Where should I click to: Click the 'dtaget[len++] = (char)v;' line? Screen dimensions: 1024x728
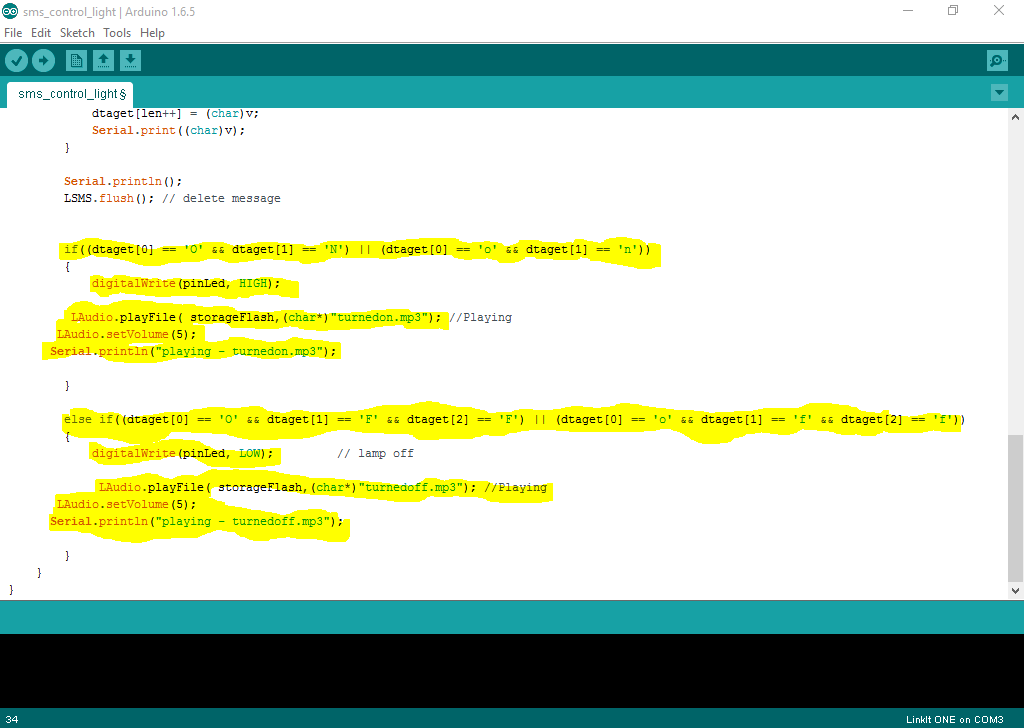pos(175,113)
